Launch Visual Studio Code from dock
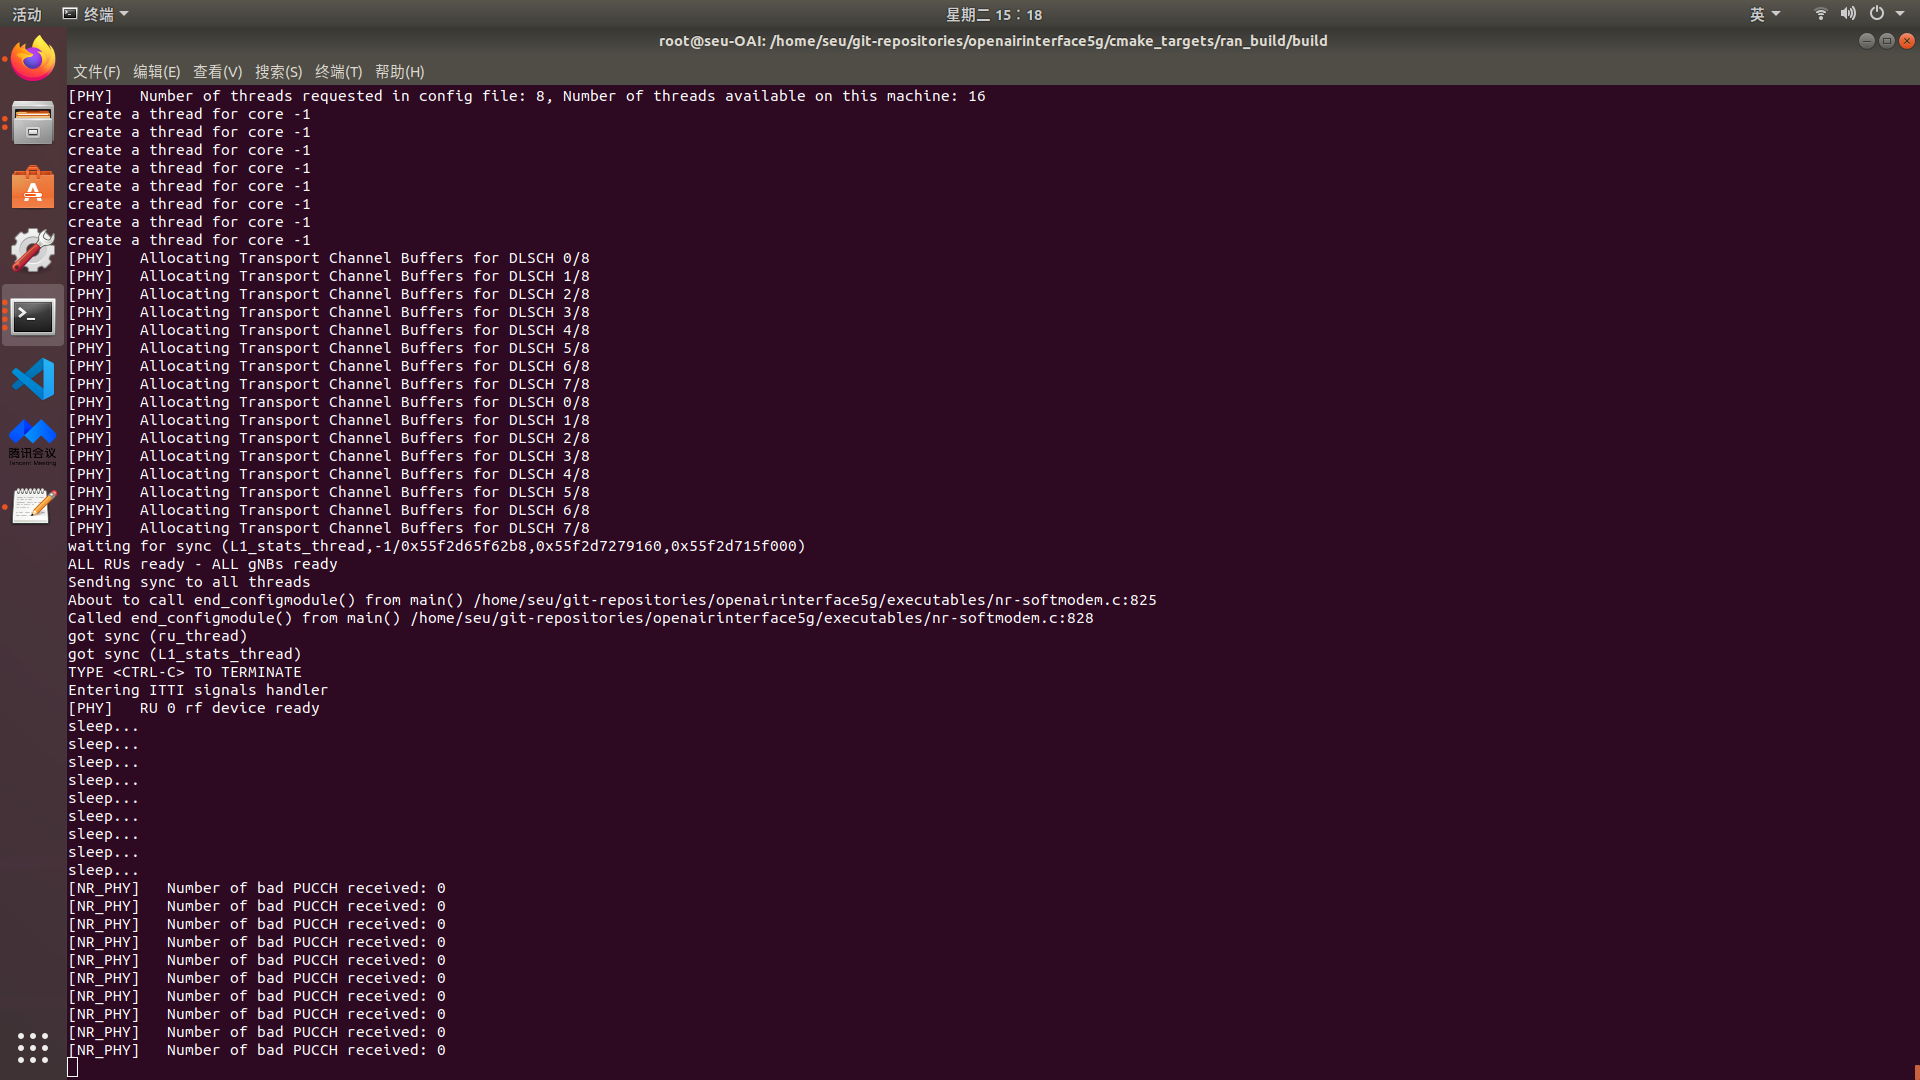Viewport: 1920px width, 1080px height. (x=33, y=379)
